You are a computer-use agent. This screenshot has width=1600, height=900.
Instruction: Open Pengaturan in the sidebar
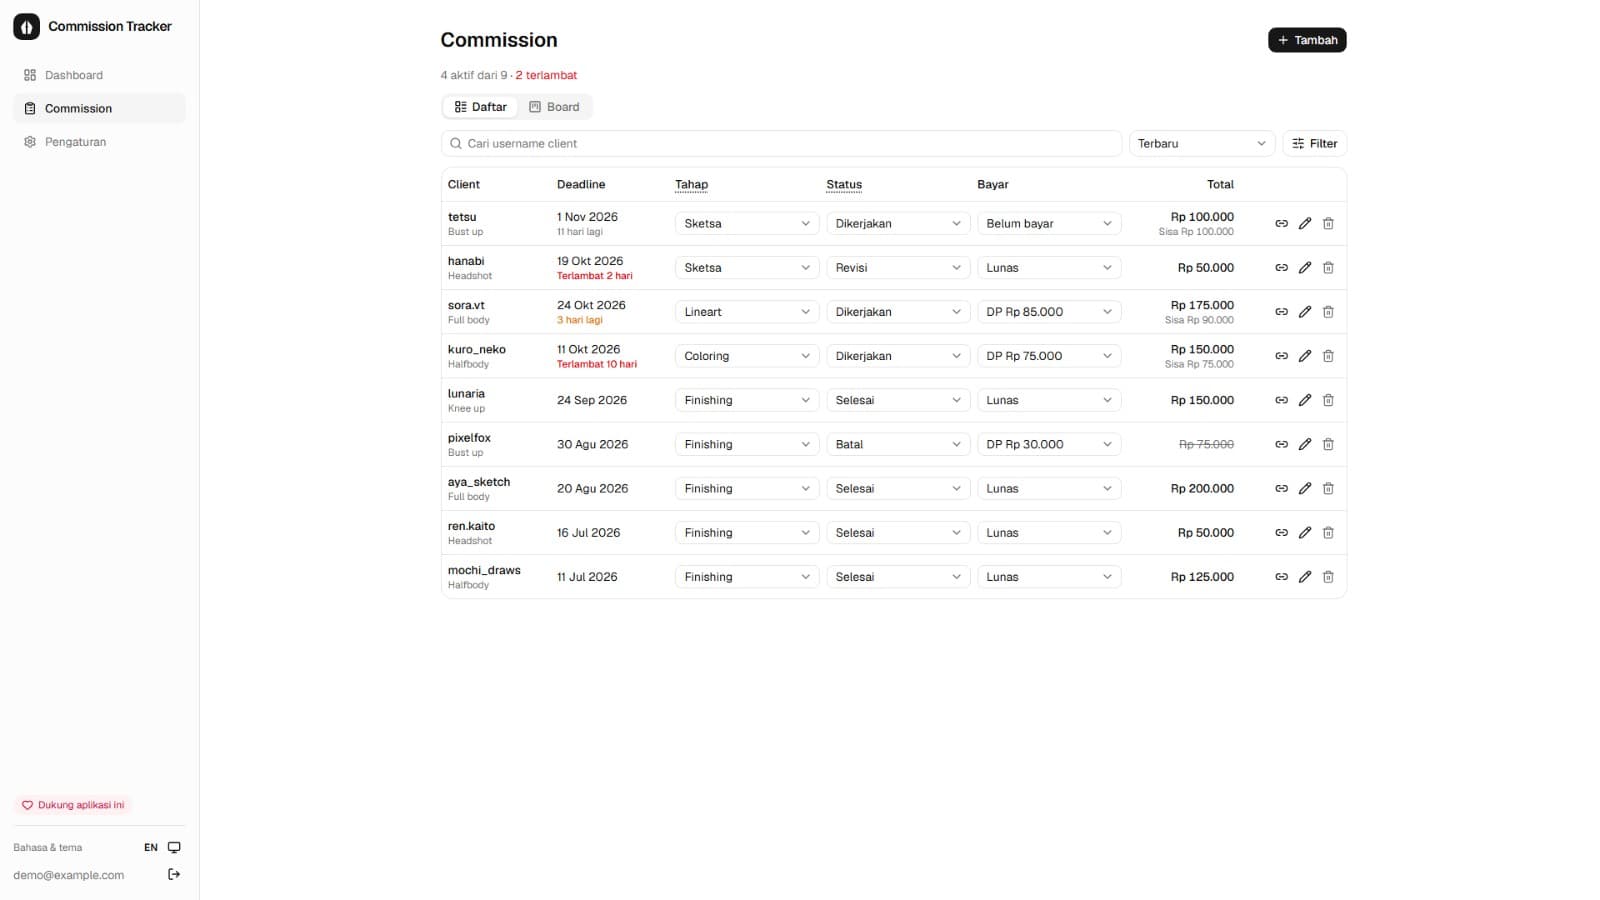[99, 142]
